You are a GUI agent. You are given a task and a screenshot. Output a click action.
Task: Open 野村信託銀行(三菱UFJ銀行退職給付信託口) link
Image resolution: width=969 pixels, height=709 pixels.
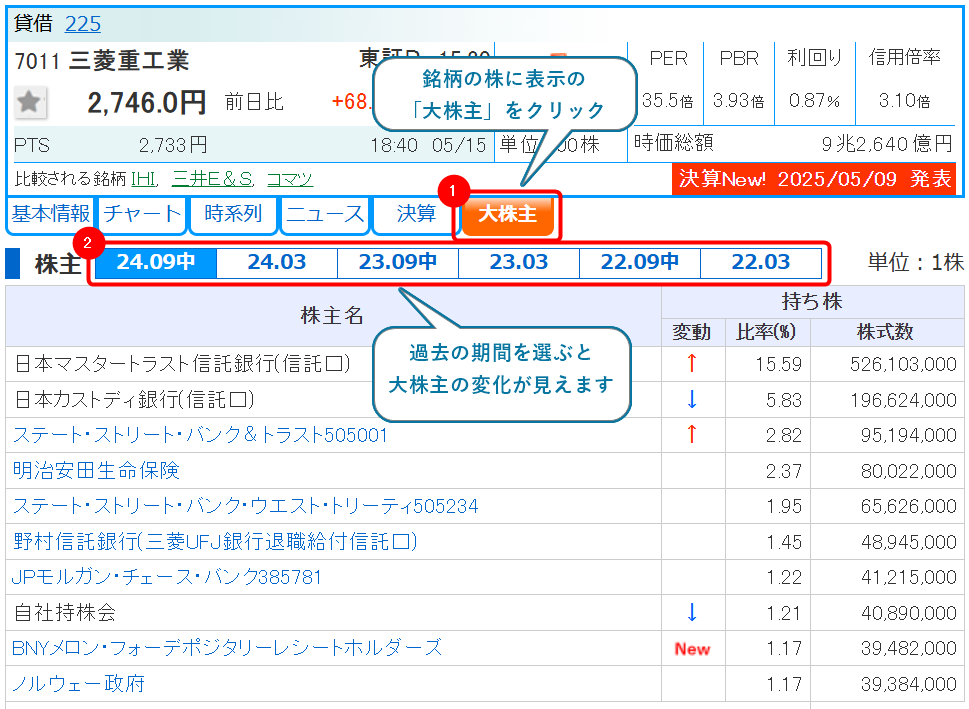[x=215, y=541]
